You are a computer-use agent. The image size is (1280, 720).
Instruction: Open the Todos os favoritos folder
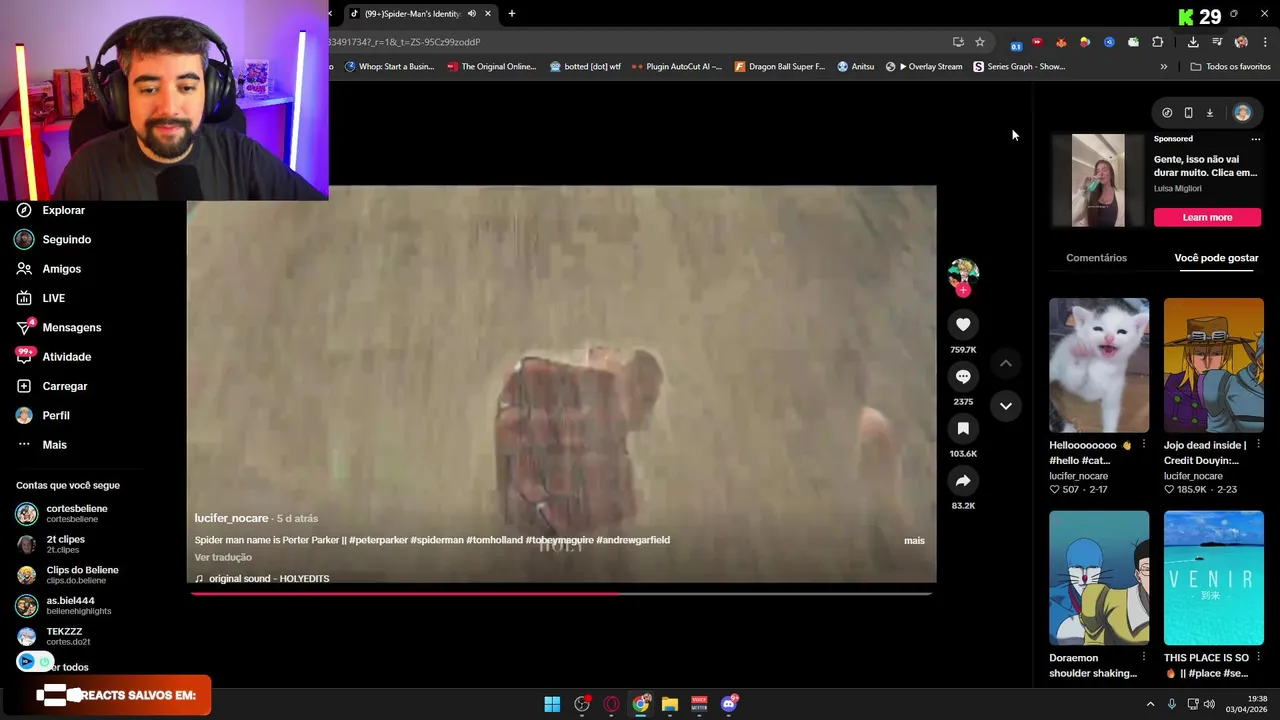1230,67
